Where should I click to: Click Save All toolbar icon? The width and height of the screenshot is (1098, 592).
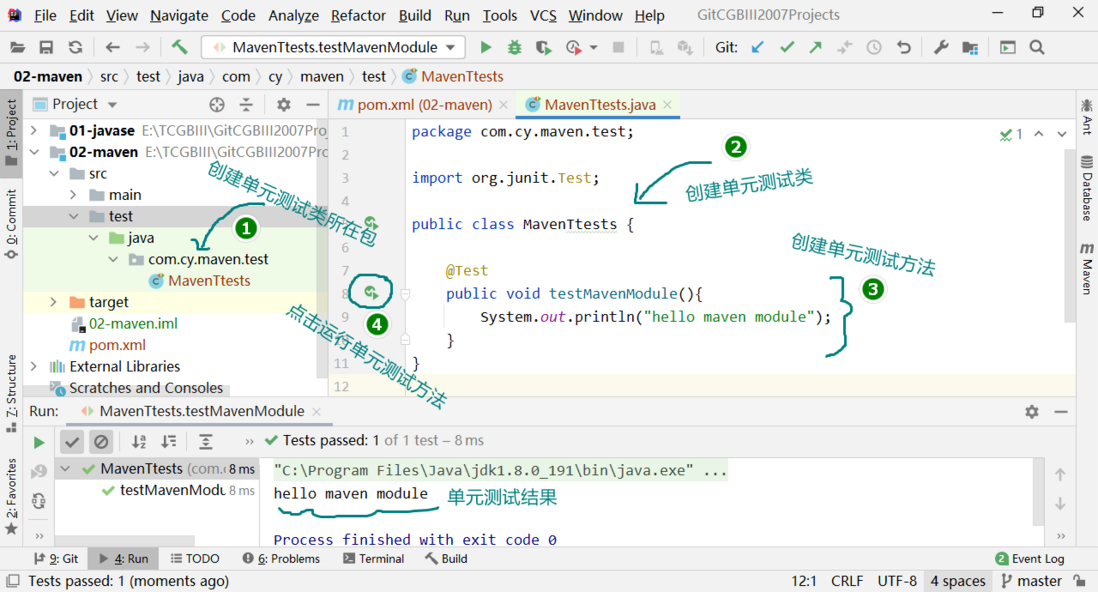point(46,48)
